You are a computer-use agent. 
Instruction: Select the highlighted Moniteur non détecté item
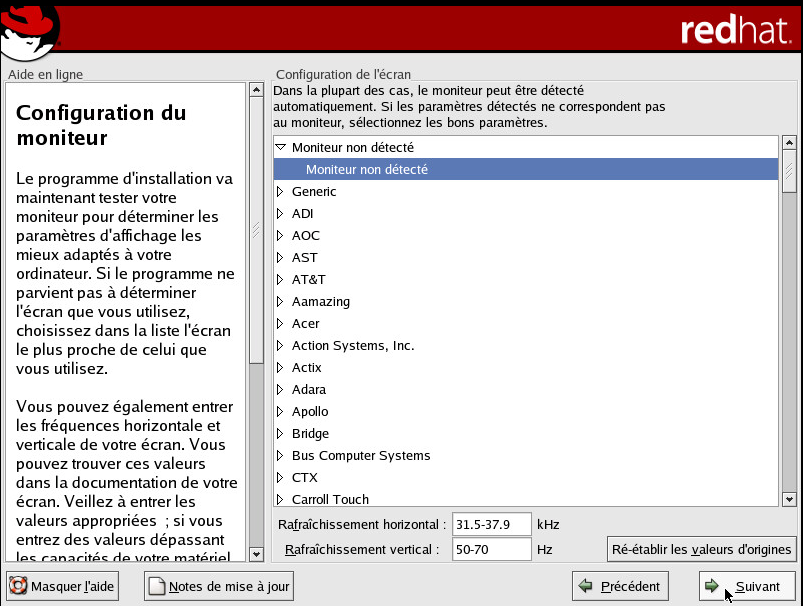pyautogui.click(x=367, y=169)
